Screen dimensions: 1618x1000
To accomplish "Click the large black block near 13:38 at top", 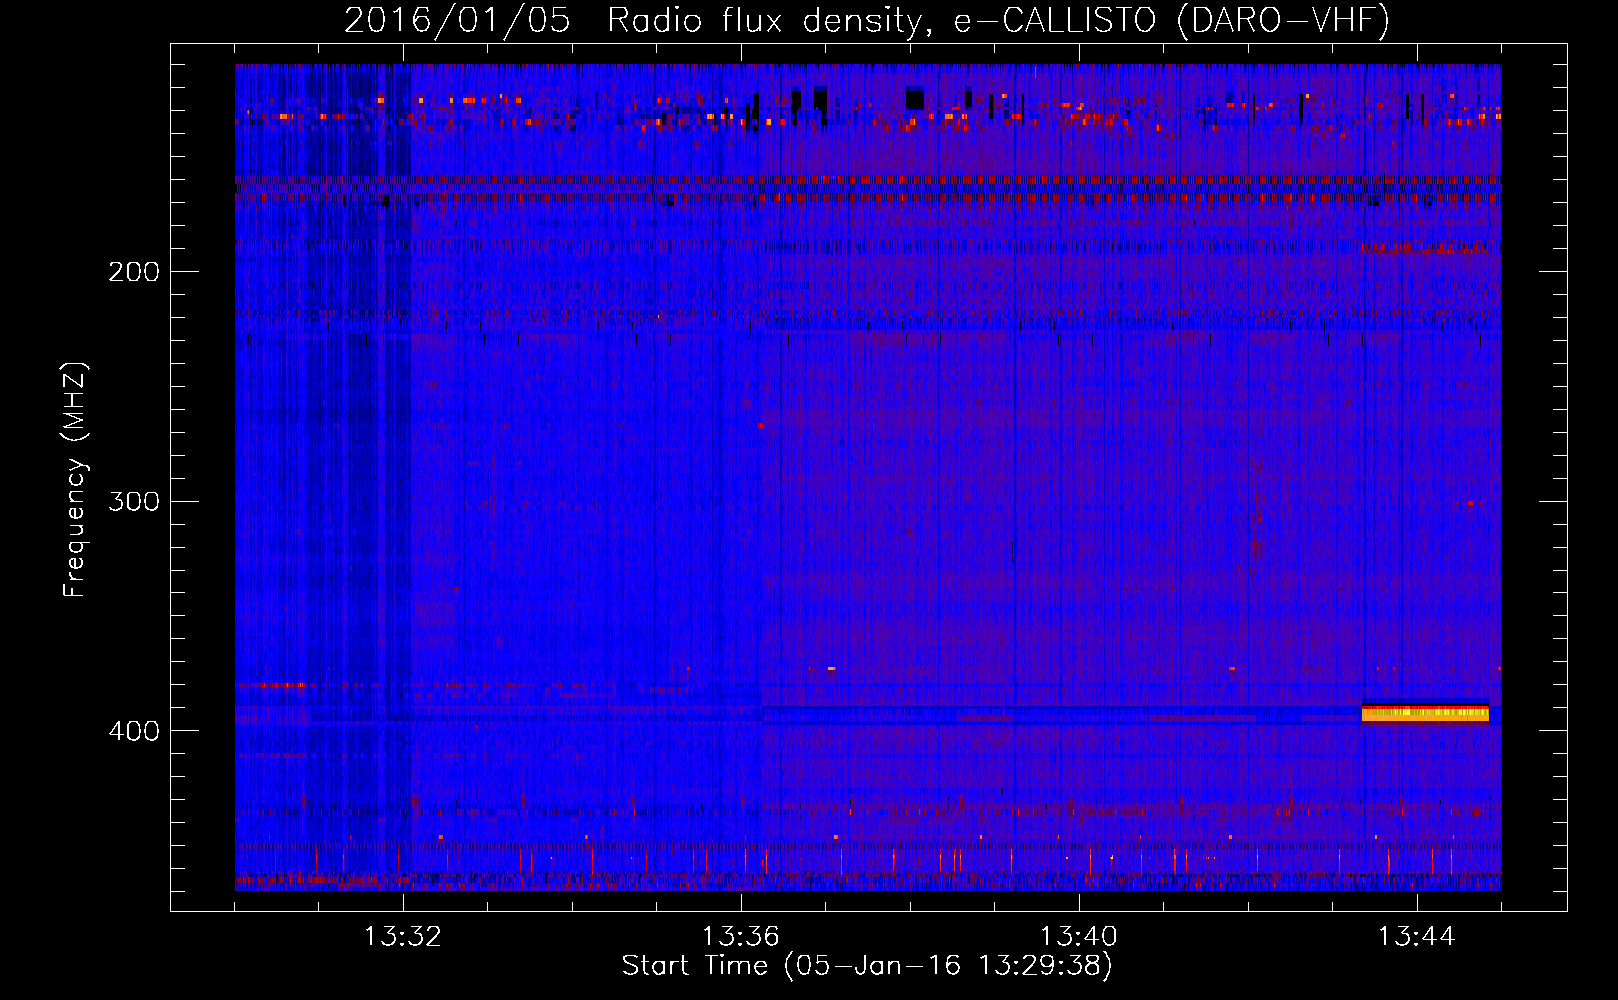I will tap(914, 98).
